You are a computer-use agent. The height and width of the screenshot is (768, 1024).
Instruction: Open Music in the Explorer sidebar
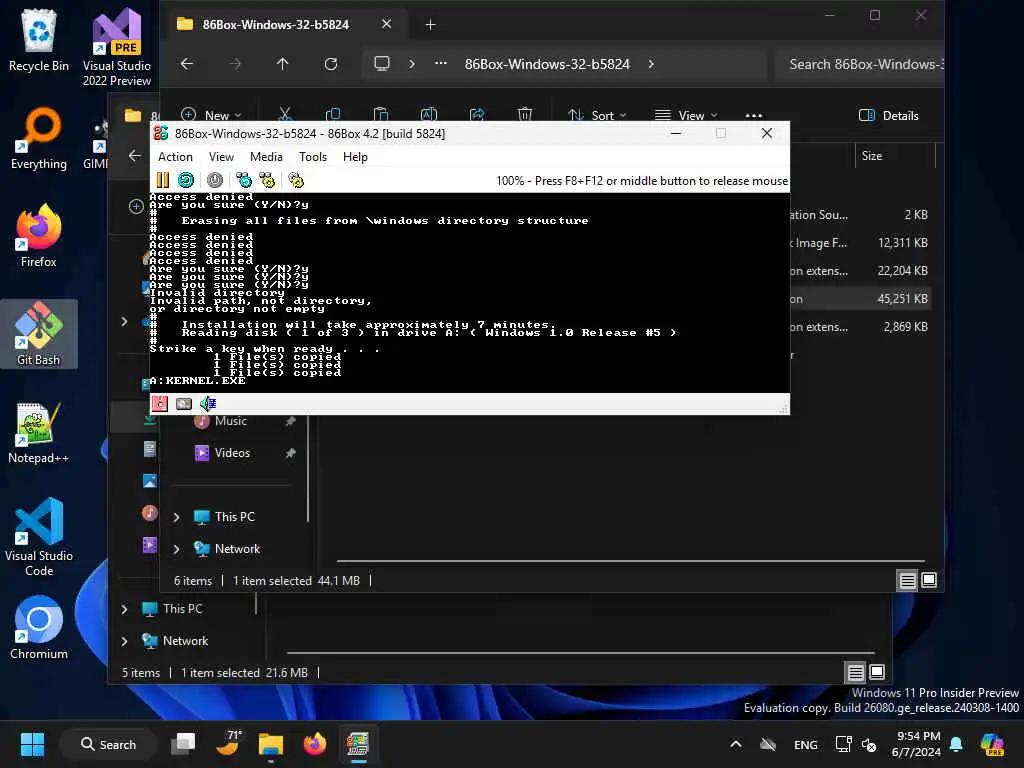[231, 421]
